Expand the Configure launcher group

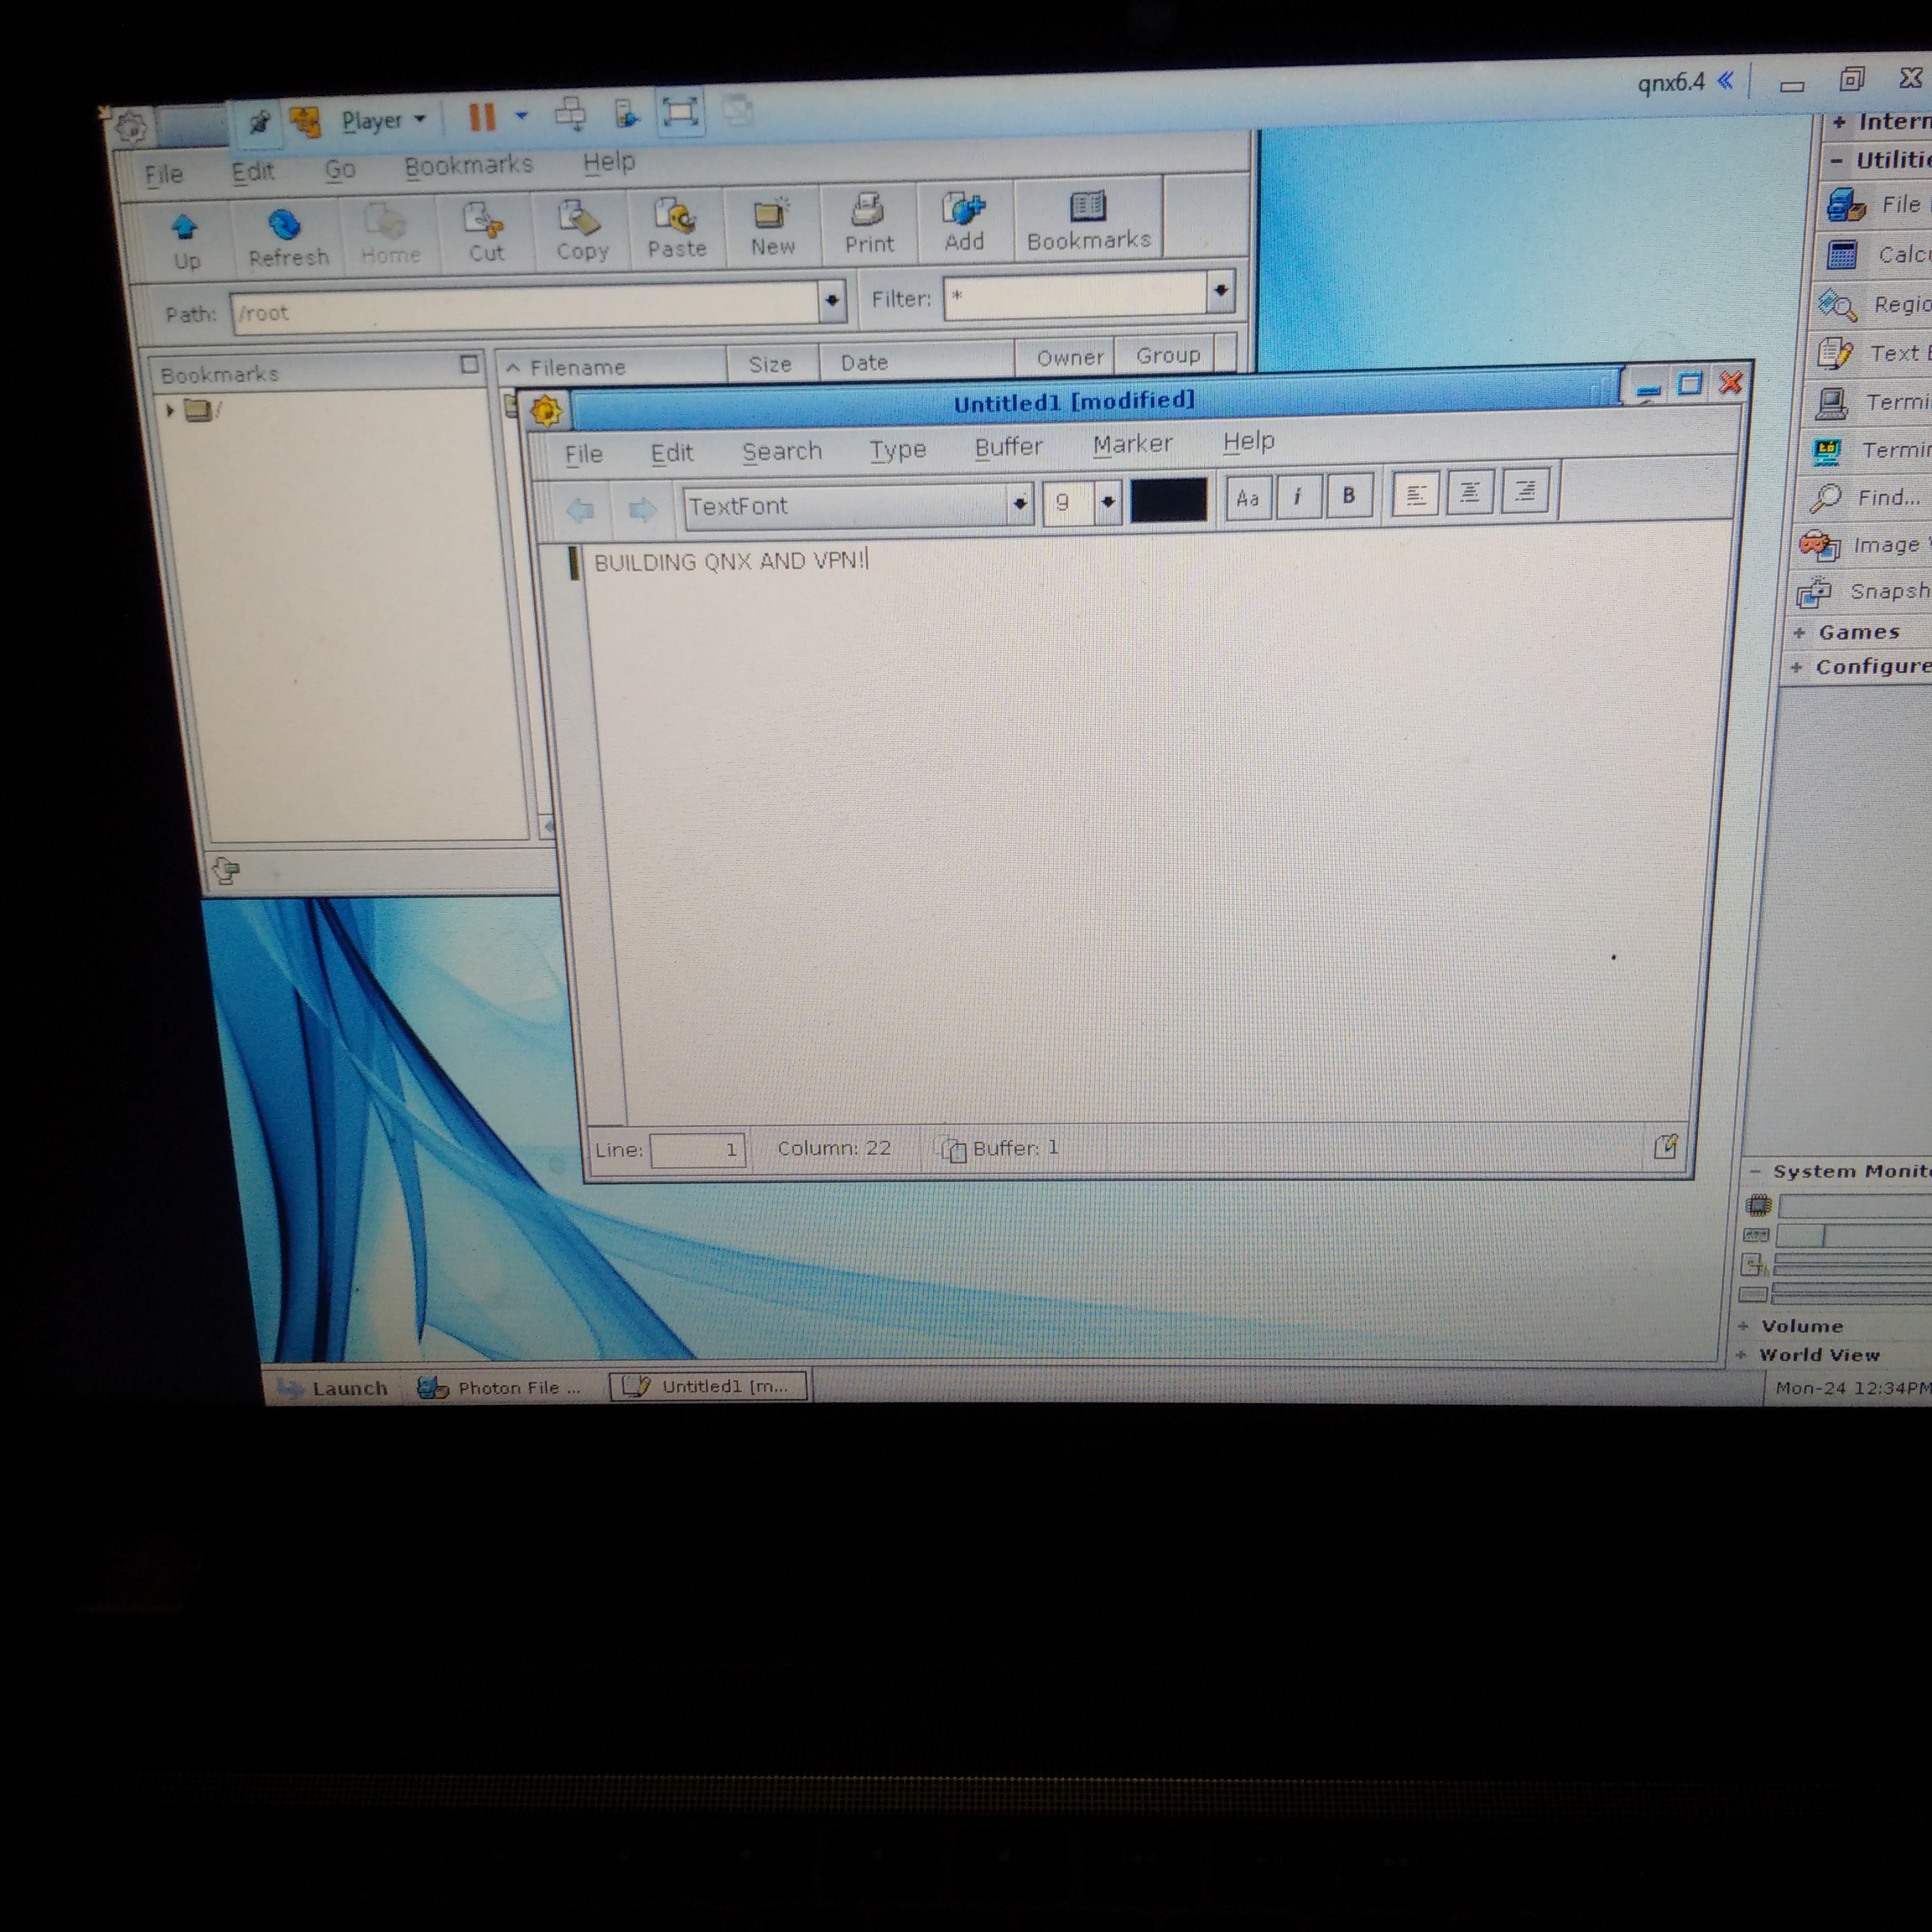tap(1796, 667)
